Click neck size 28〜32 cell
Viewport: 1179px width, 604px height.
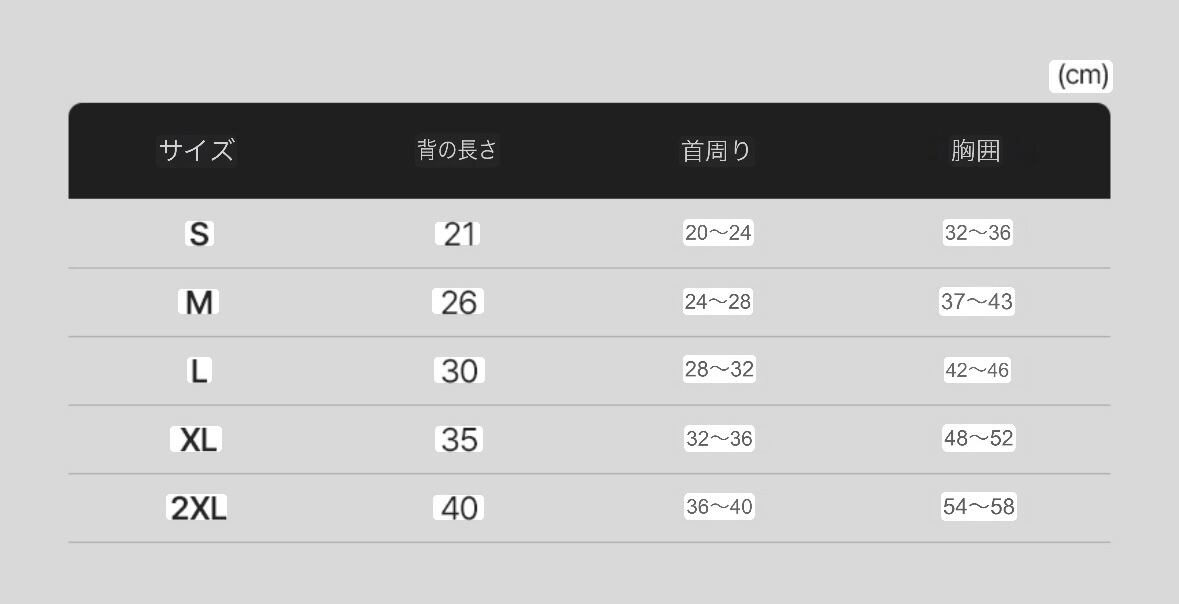[718, 370]
